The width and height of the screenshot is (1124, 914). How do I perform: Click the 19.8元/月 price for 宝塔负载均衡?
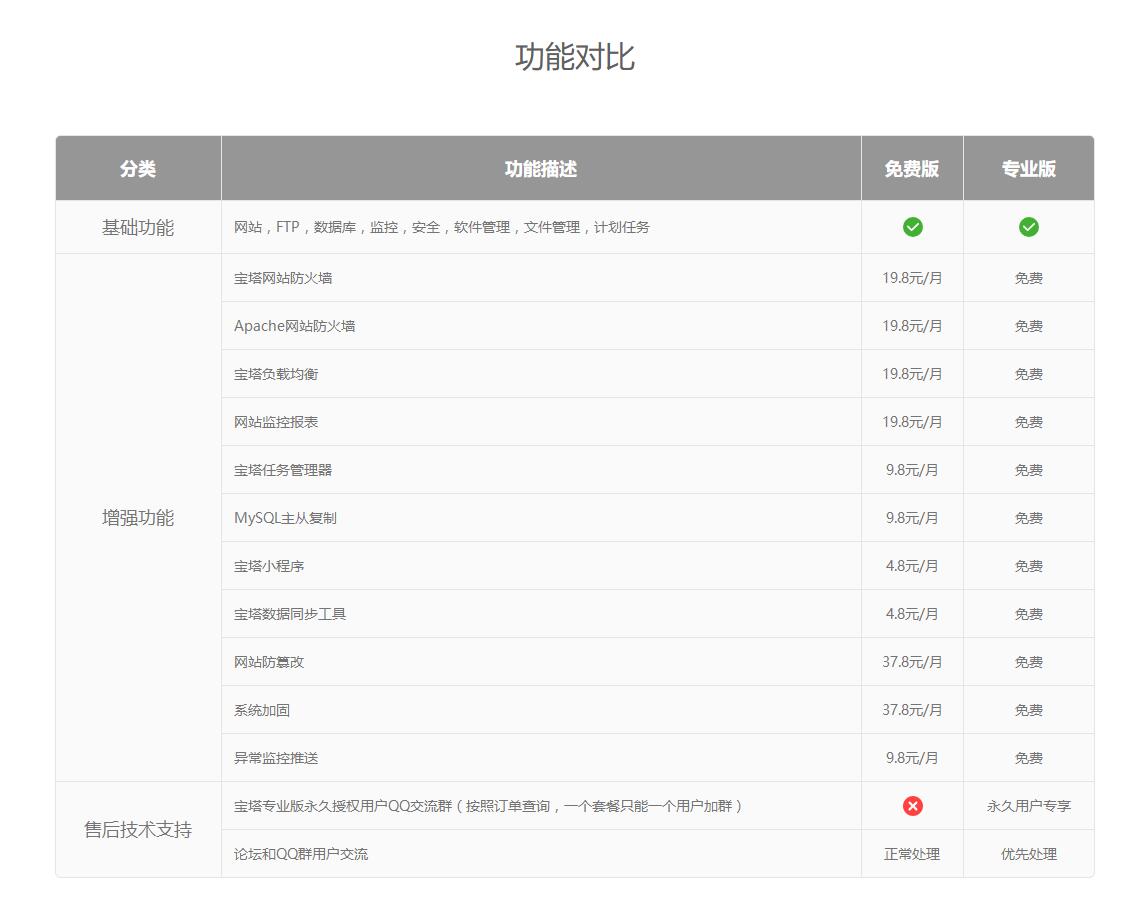[x=912, y=374]
